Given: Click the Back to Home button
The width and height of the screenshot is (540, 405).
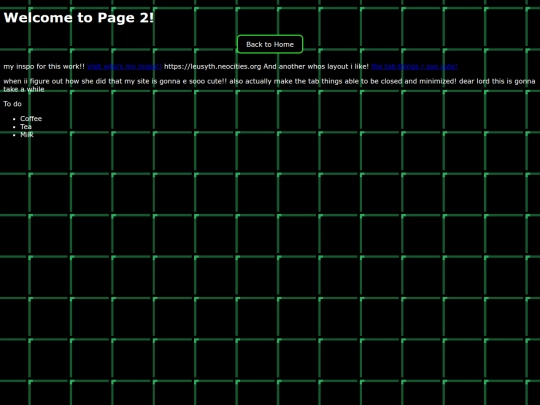Looking at the screenshot, I should coord(270,44).
